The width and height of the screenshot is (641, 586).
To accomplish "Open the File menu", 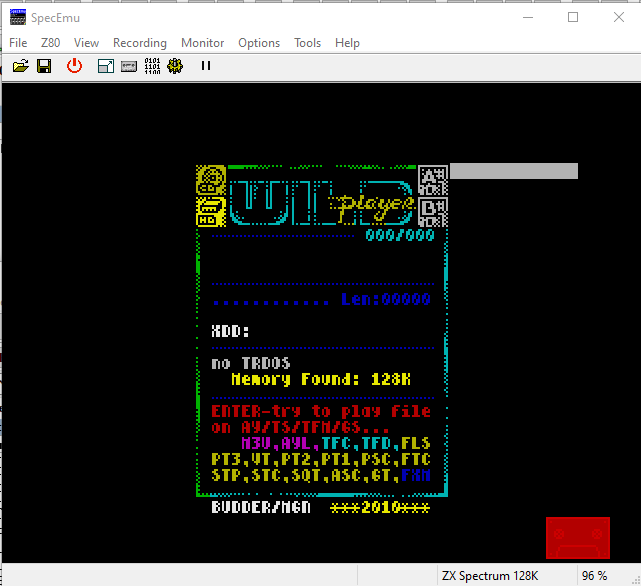I will click(x=18, y=43).
